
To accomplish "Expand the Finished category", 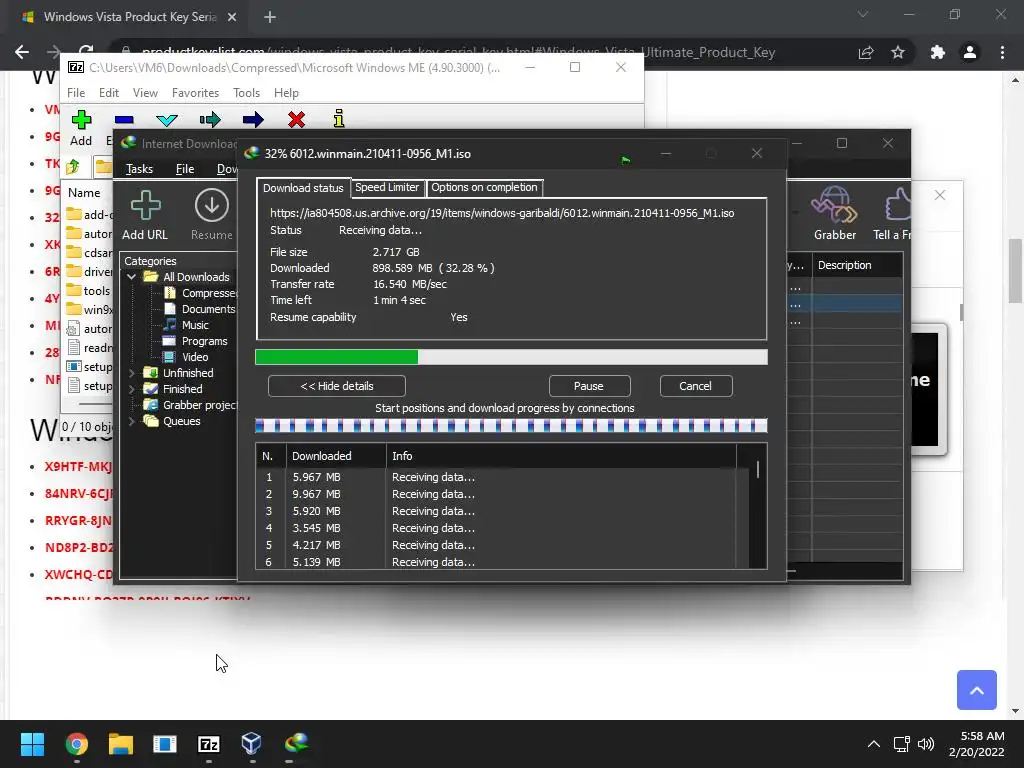I will 131,389.
